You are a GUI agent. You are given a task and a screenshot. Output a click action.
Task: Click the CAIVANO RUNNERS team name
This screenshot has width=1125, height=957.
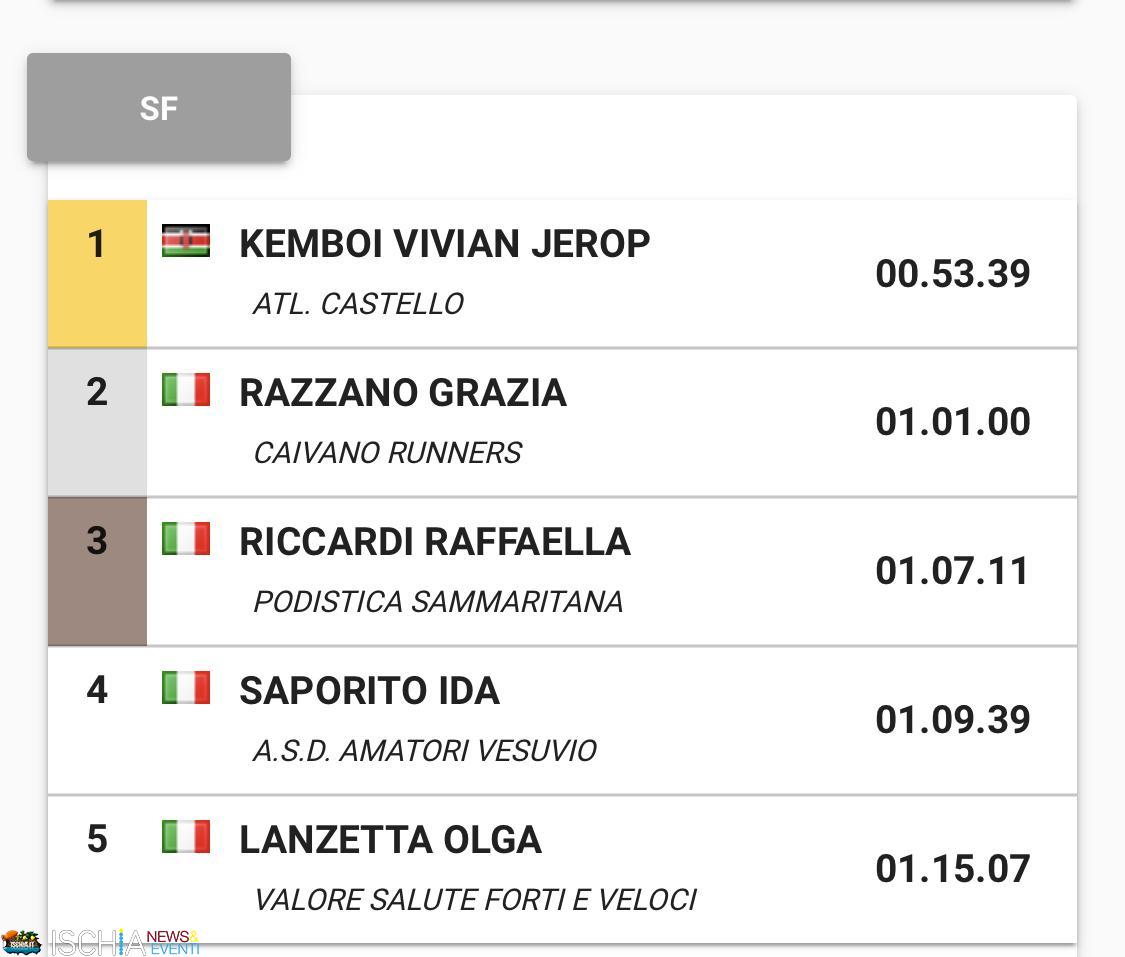point(387,453)
